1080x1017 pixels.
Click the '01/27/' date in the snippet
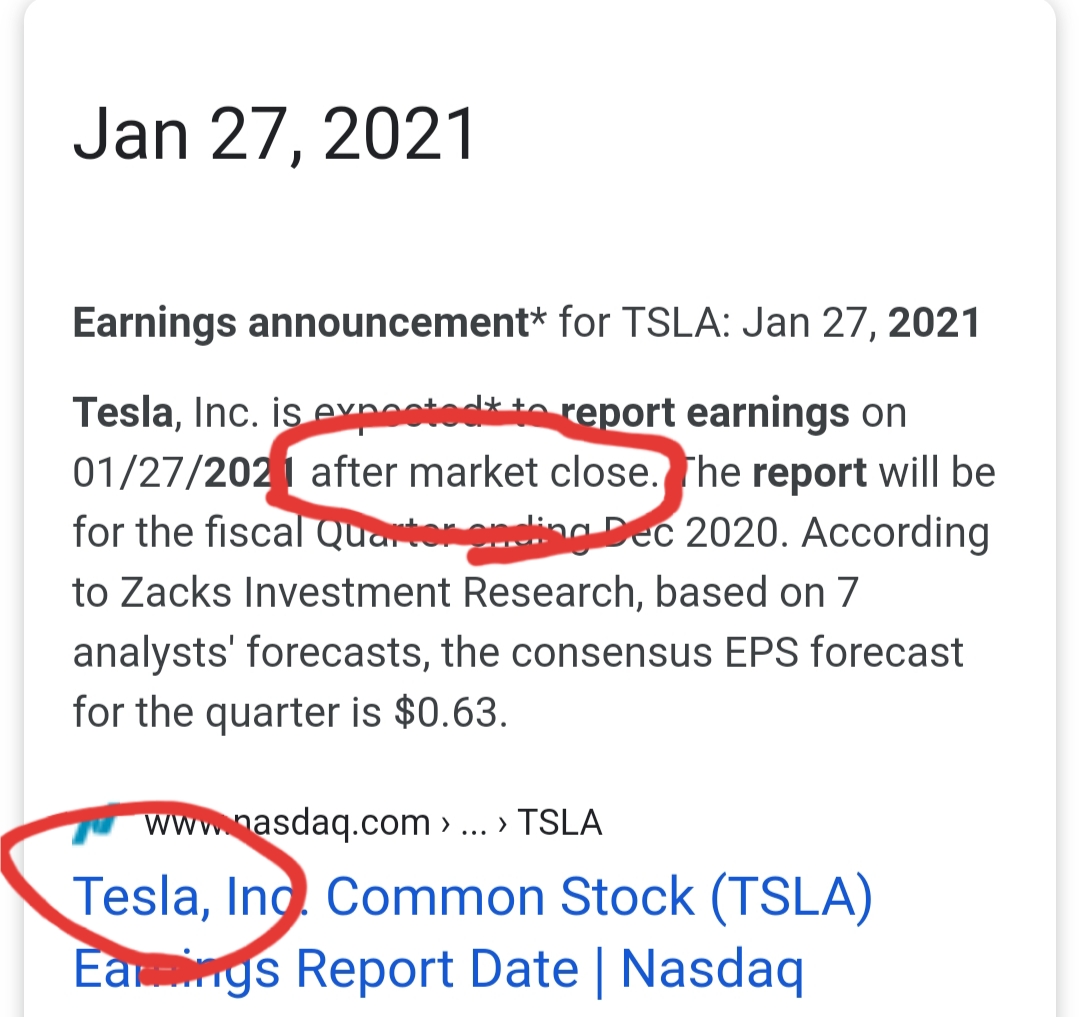[137, 471]
